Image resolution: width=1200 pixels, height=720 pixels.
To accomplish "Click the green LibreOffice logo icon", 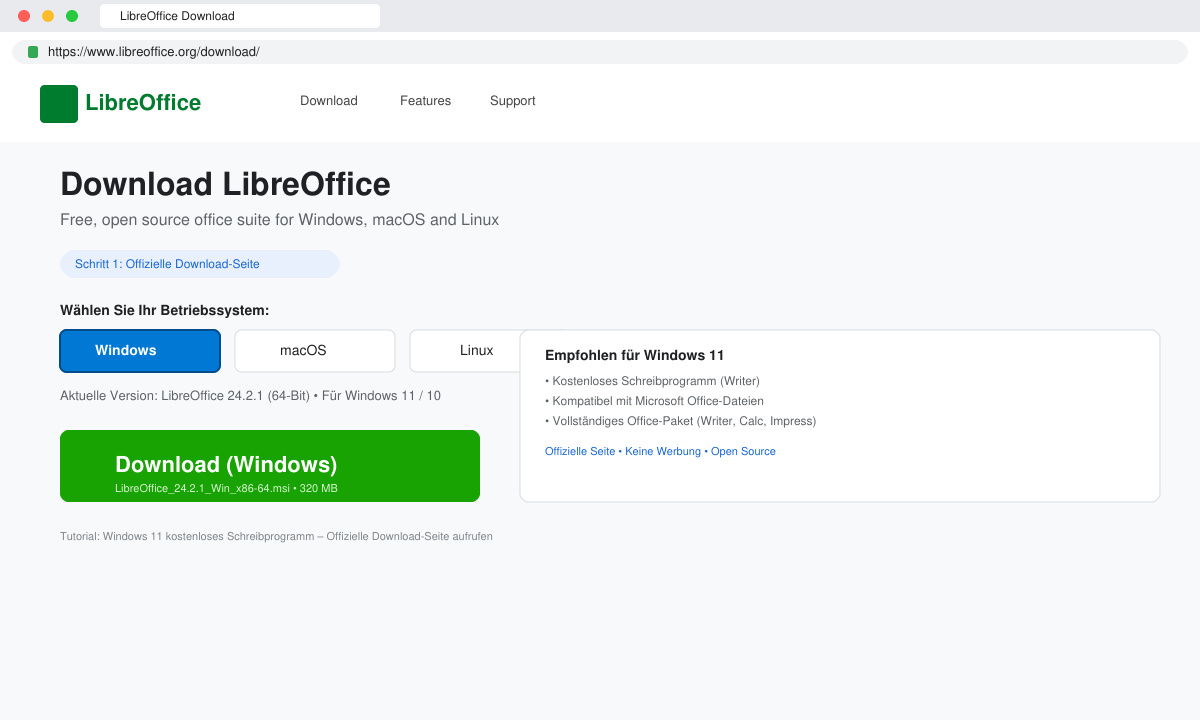I will click(x=59, y=104).
